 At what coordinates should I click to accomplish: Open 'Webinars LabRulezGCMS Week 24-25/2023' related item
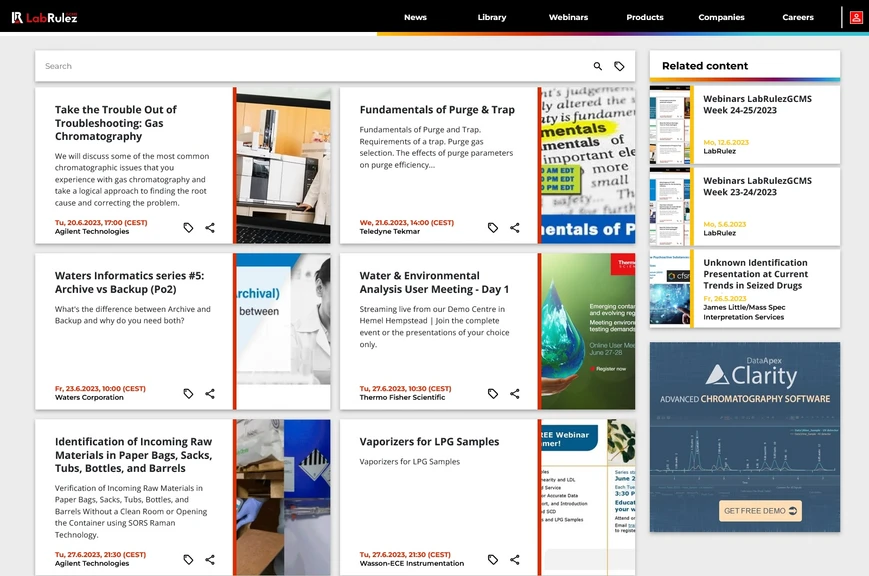[x=757, y=104]
